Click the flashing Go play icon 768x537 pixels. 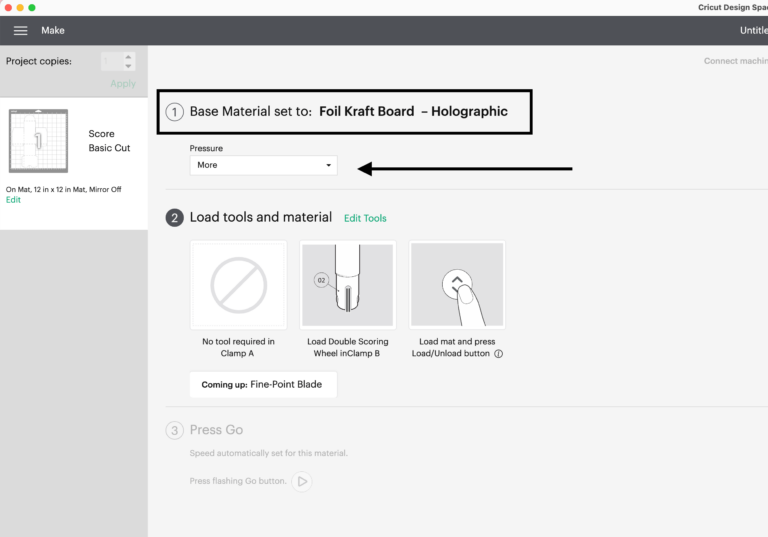pyautogui.click(x=302, y=481)
